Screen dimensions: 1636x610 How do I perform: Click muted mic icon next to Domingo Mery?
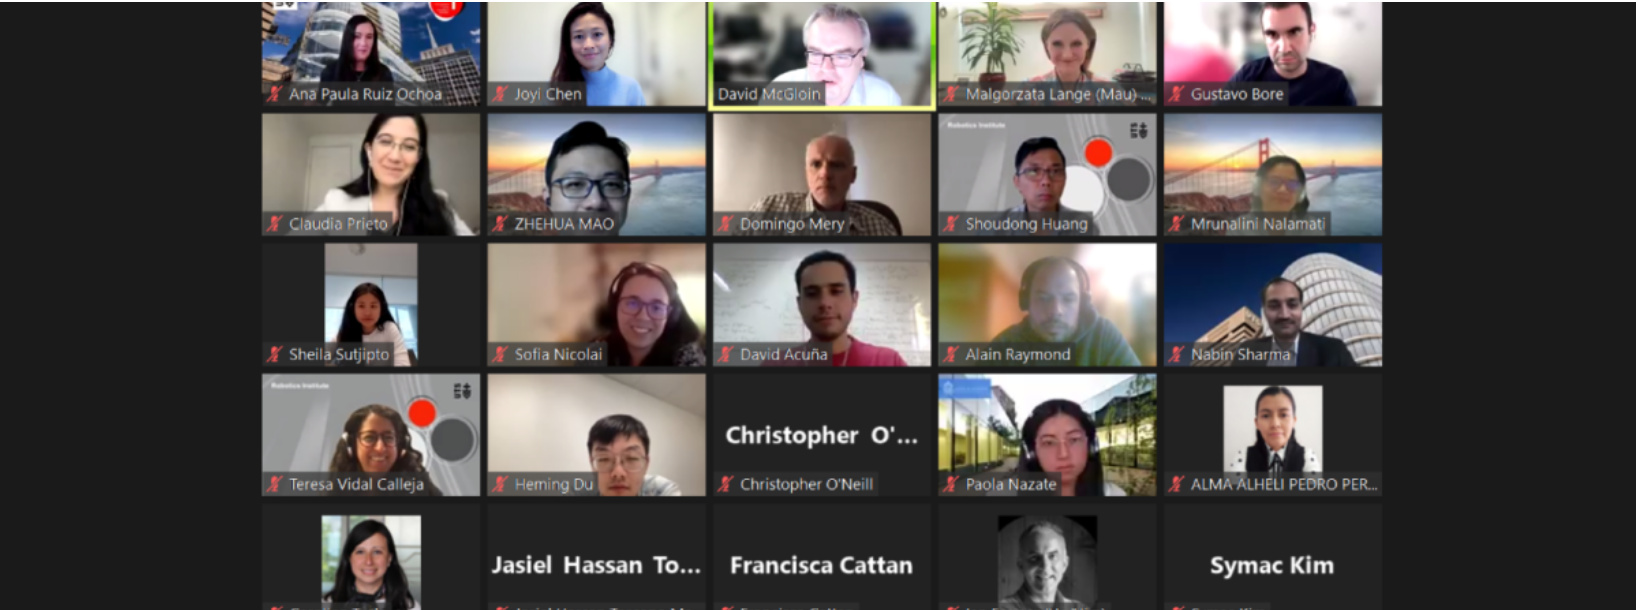725,224
